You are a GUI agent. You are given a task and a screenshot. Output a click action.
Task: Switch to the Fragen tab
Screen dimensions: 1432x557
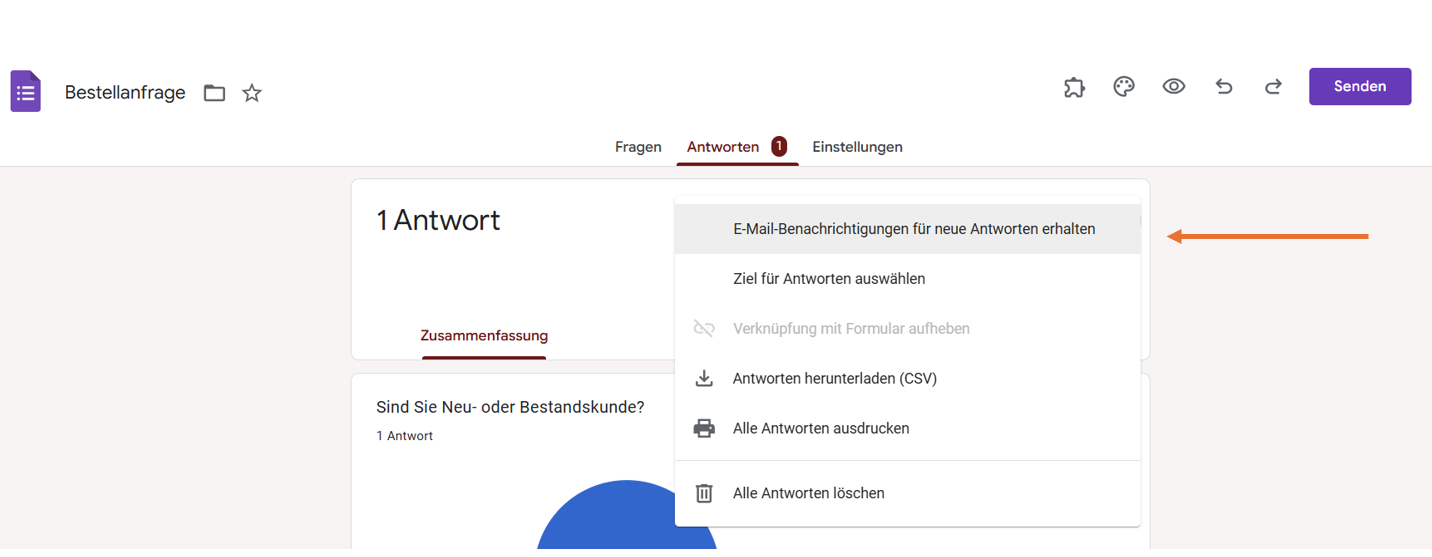(638, 147)
